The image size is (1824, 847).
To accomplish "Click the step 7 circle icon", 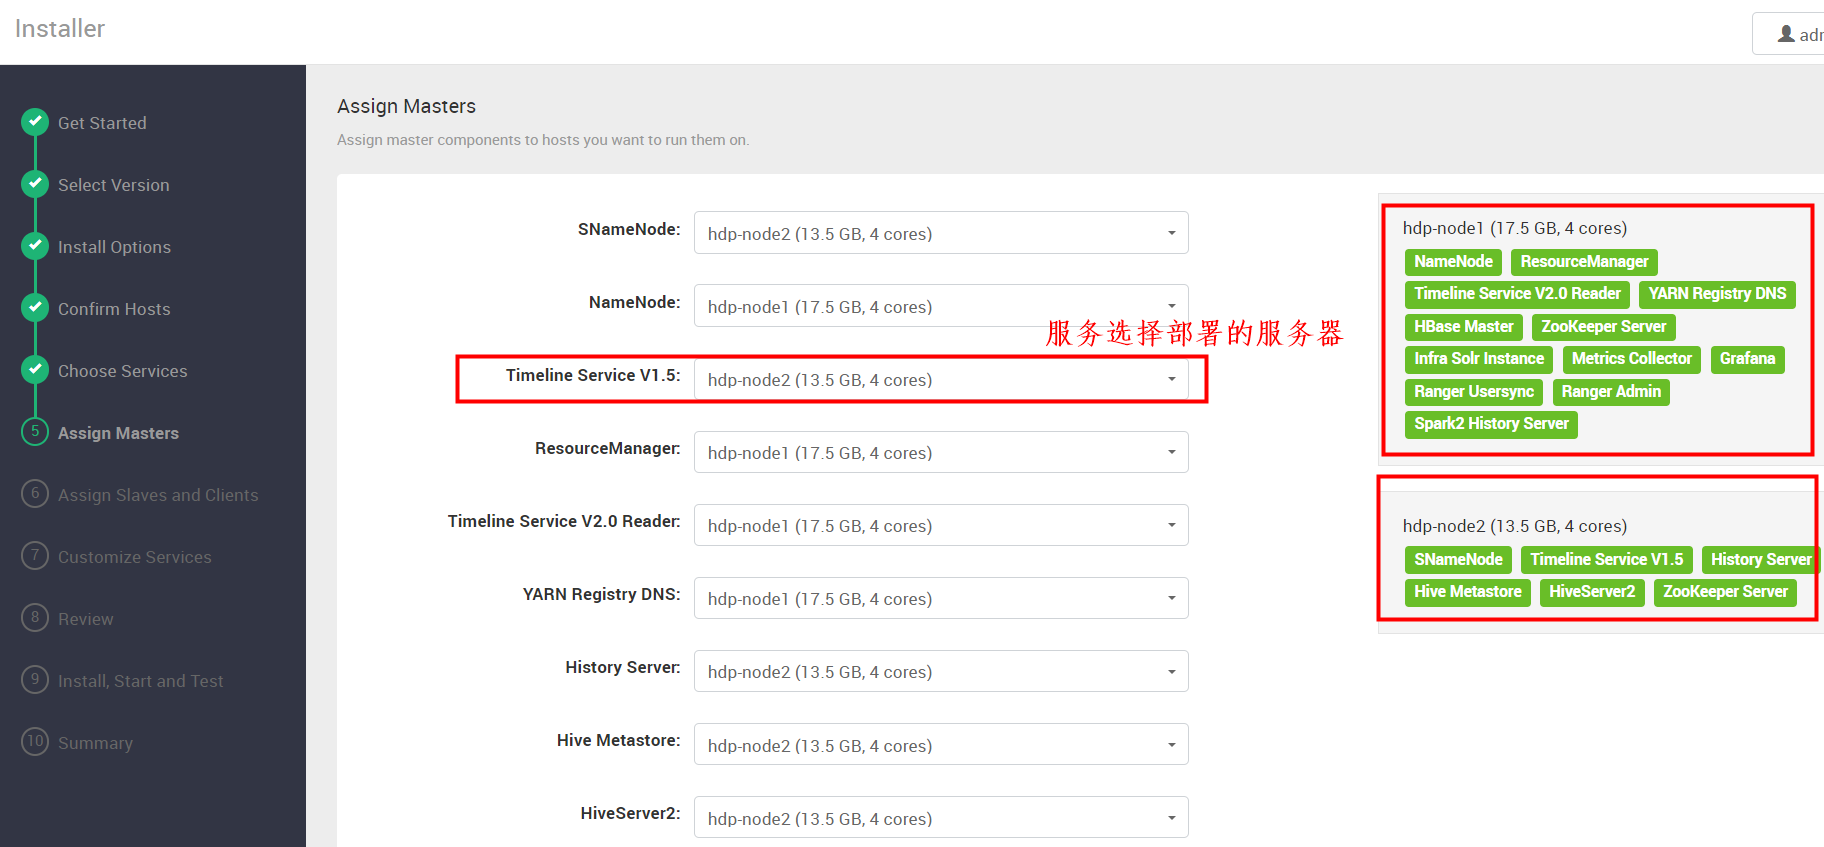I will (35, 555).
